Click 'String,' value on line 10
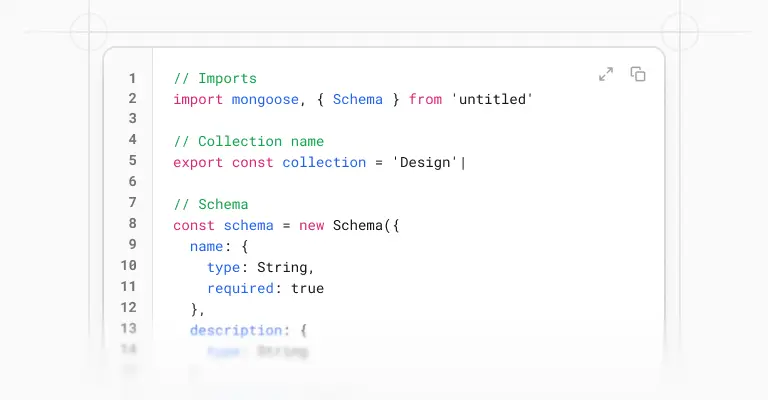This screenshot has width=768, height=400. (x=286, y=268)
